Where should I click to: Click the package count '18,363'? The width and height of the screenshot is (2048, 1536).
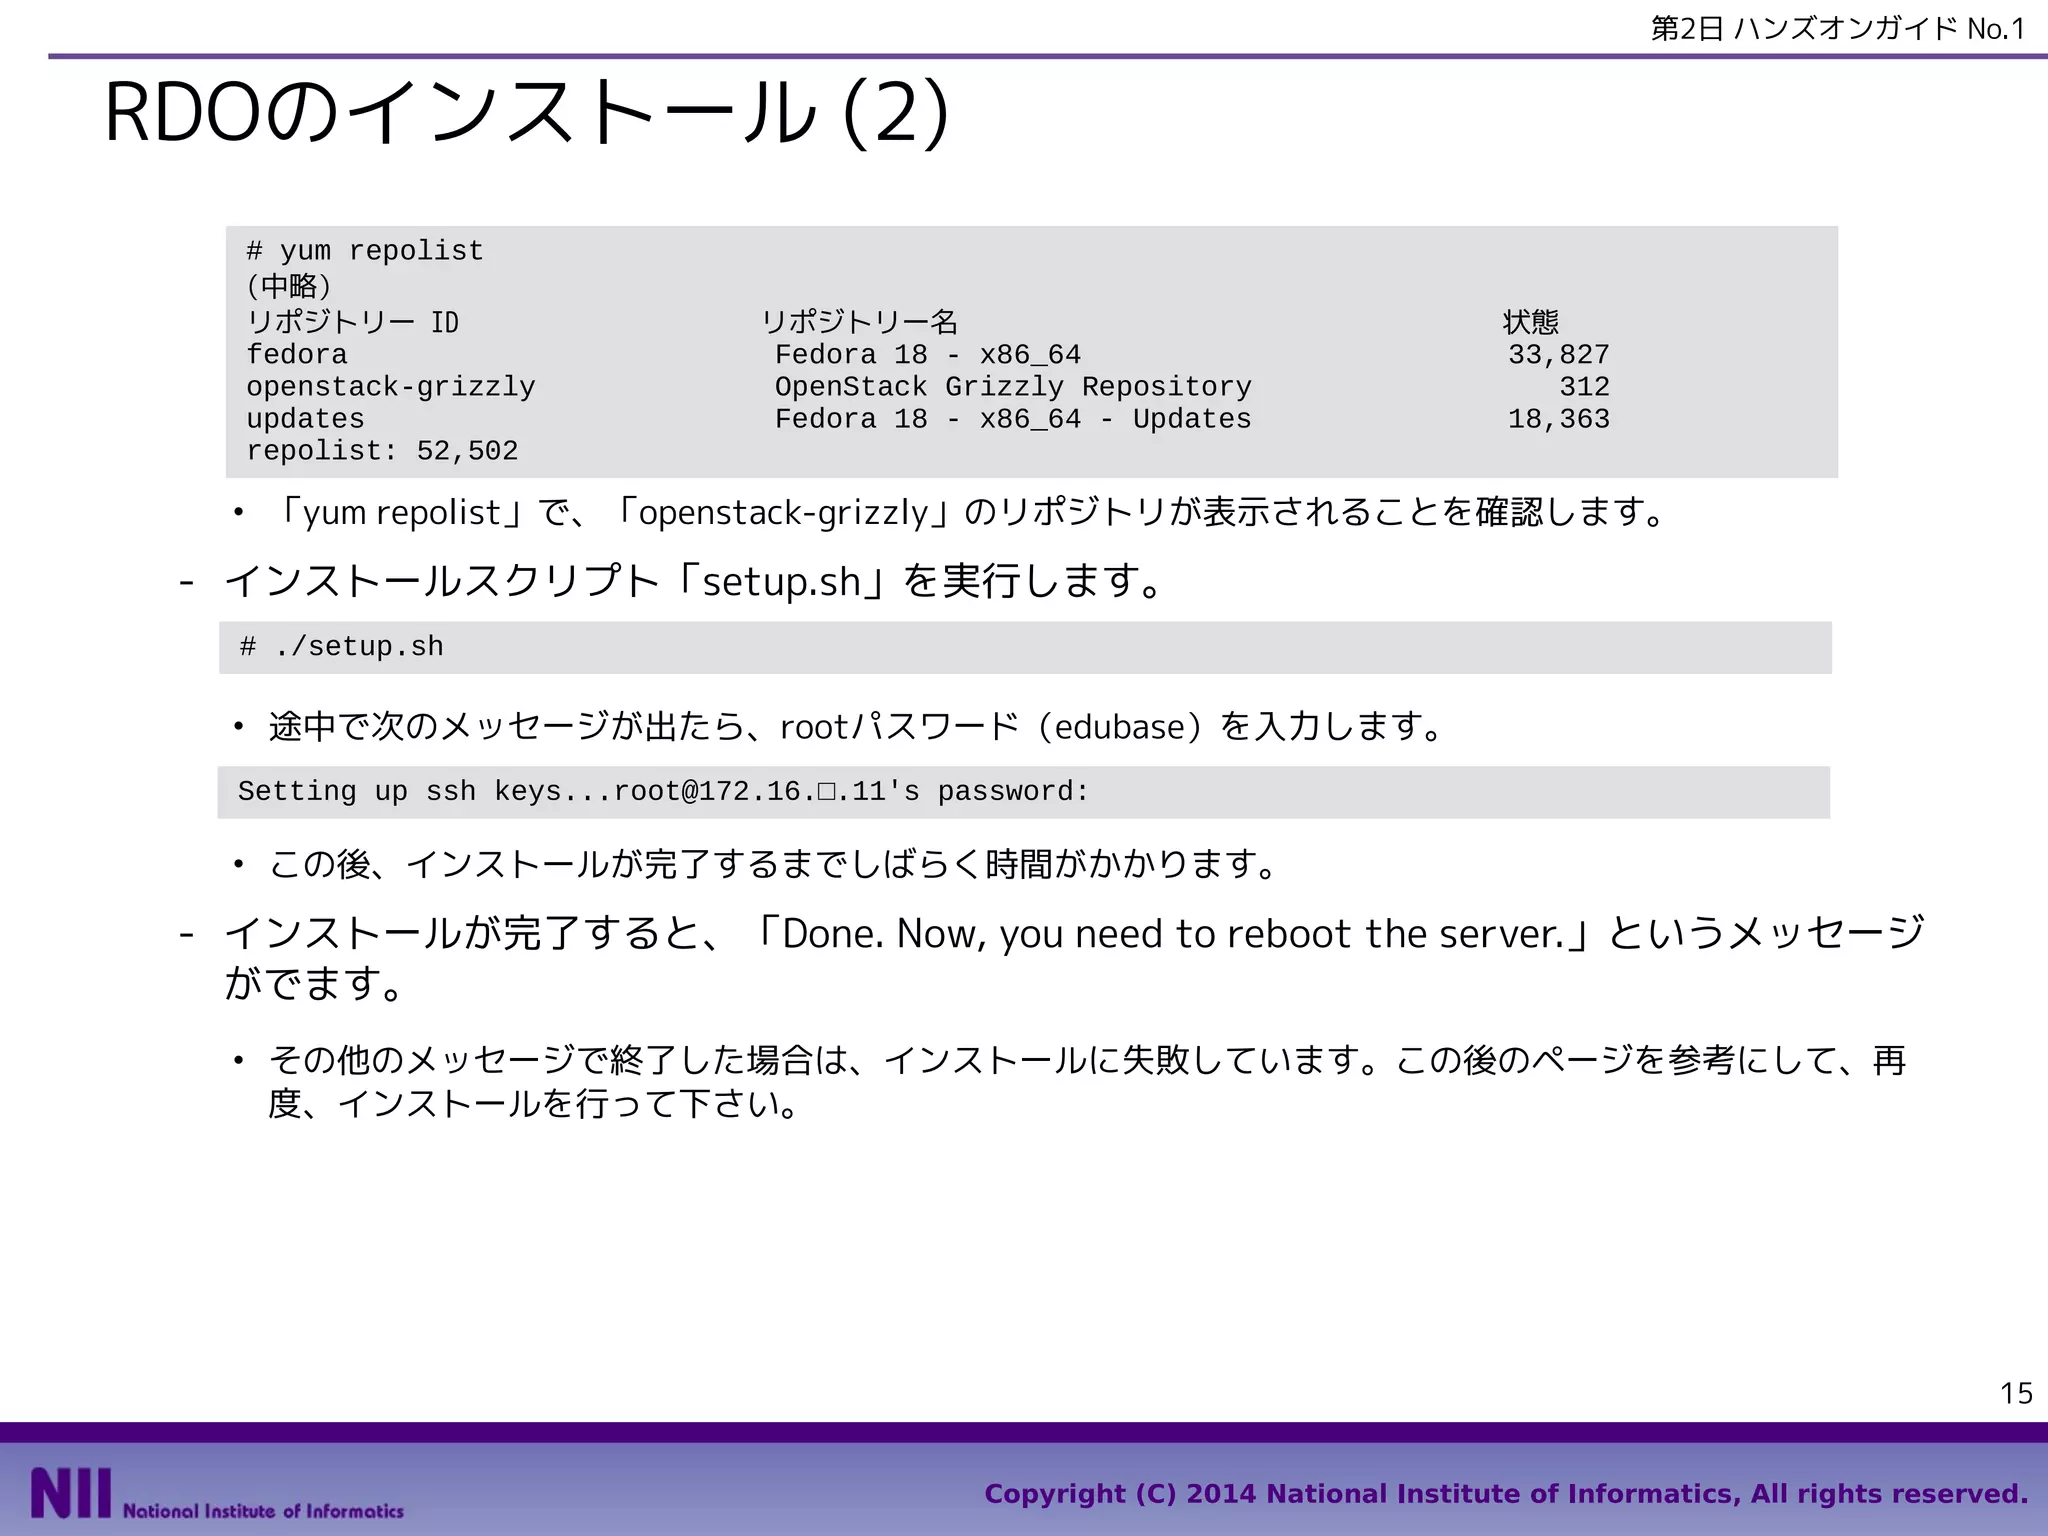[x=1559, y=419]
